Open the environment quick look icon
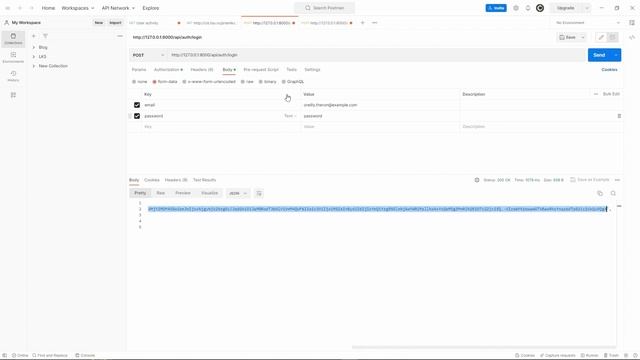 pyautogui.click(x=632, y=23)
